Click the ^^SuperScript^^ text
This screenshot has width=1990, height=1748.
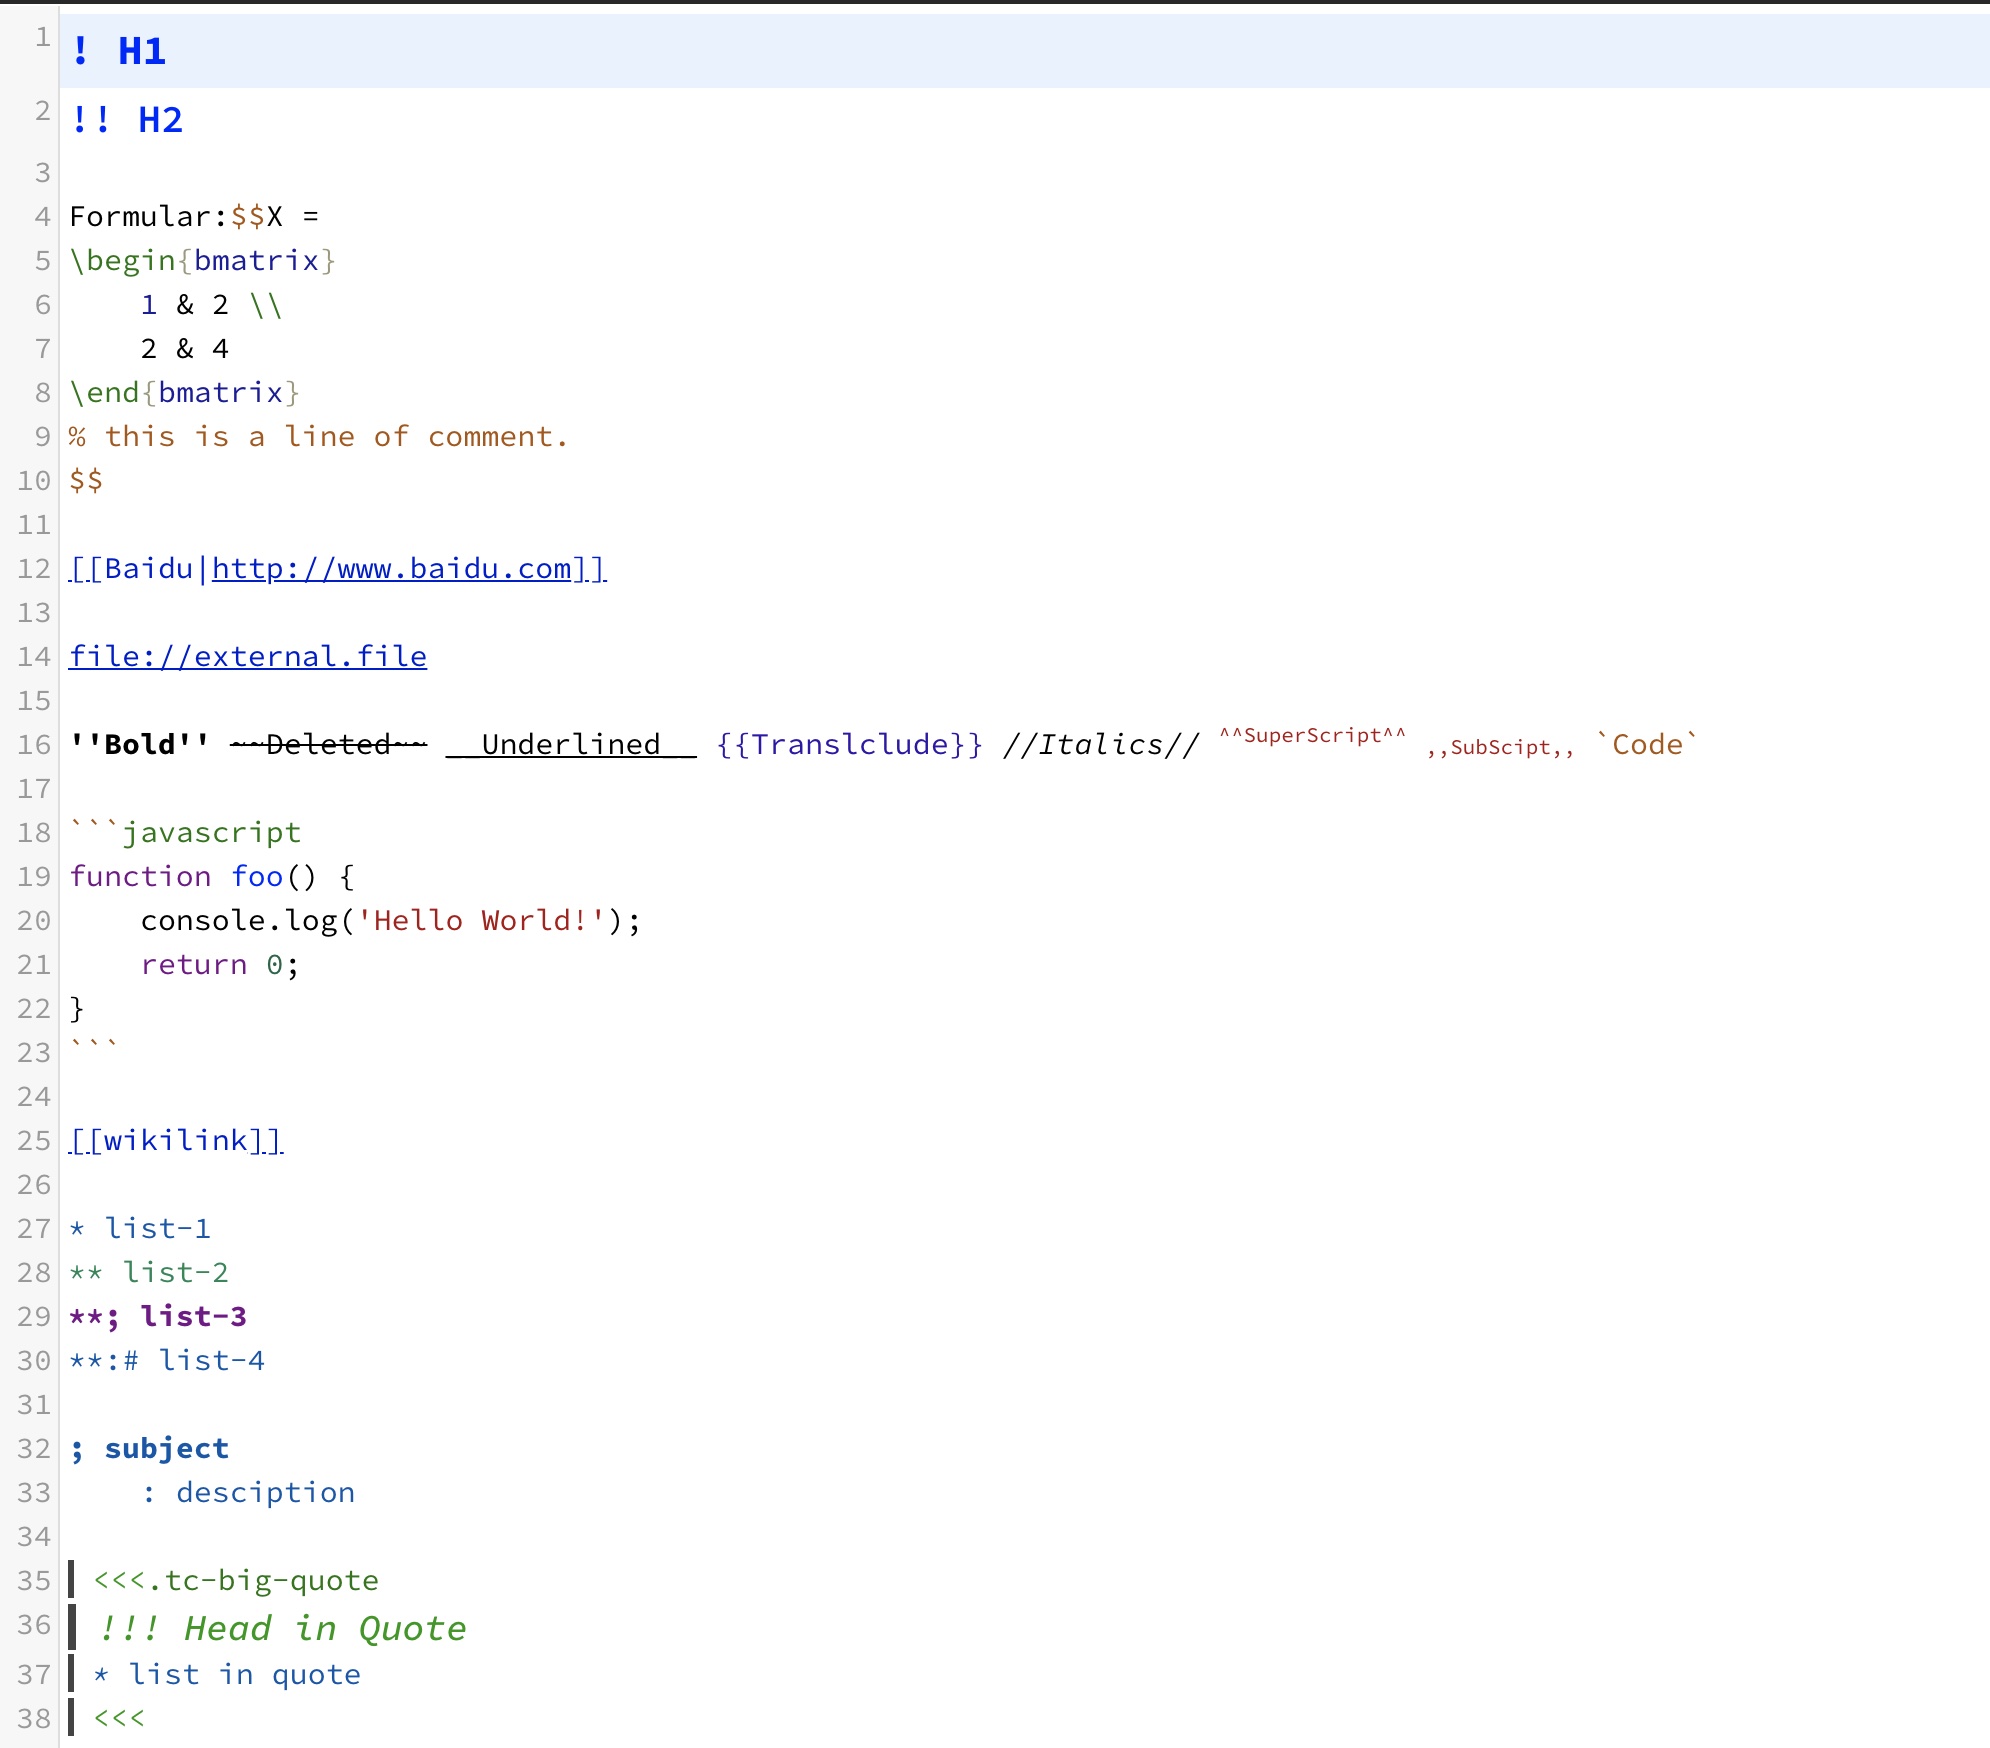(x=1311, y=737)
